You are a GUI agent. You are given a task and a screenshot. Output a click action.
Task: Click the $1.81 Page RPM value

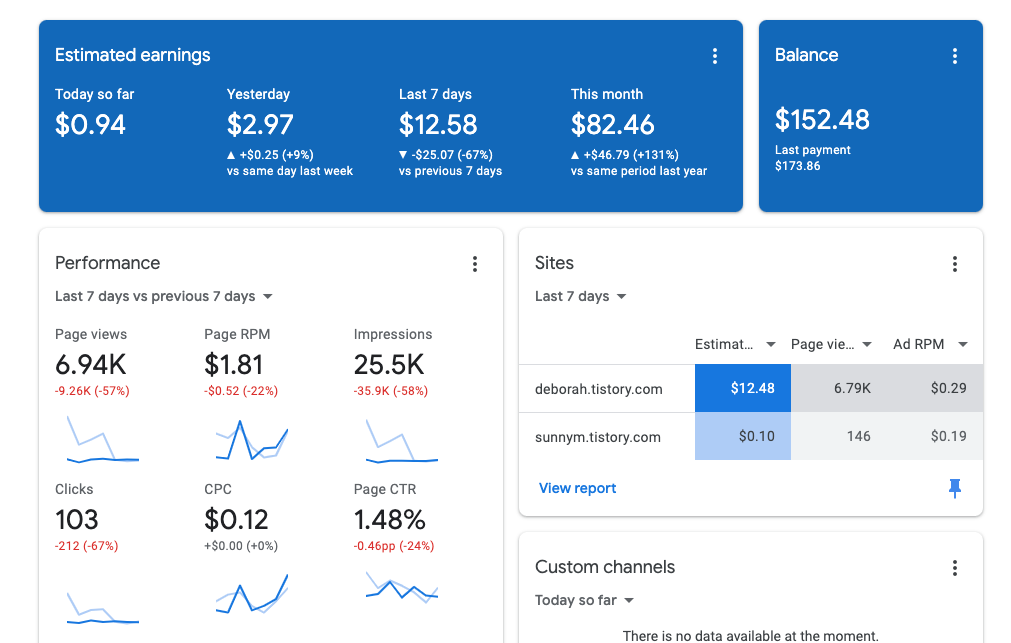pos(233,365)
